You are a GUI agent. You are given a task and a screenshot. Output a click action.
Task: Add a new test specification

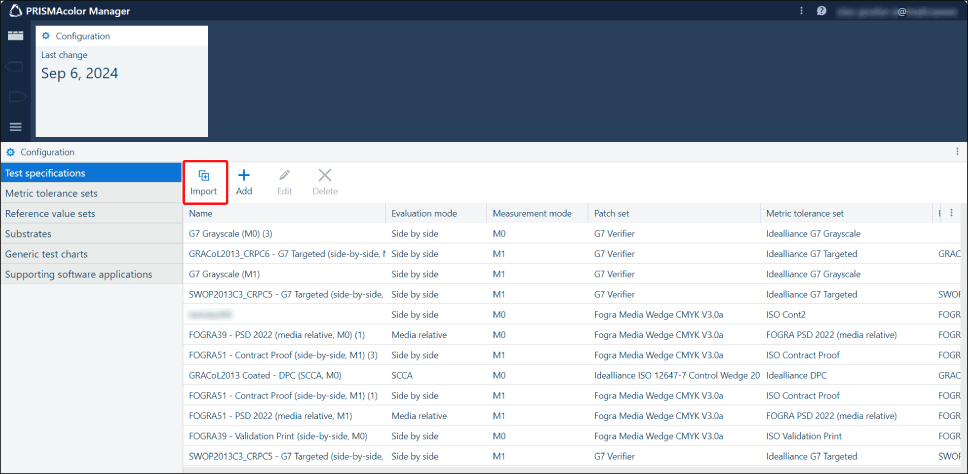[x=243, y=176]
